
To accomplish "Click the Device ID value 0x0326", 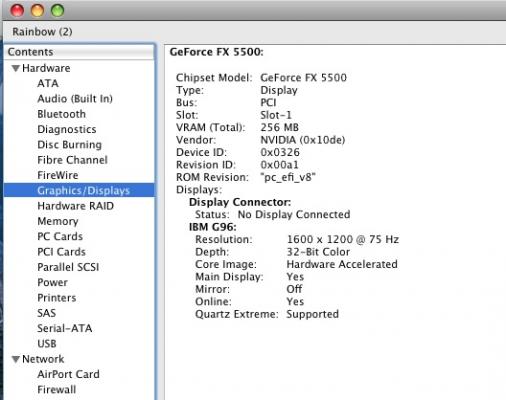I will (x=280, y=153).
